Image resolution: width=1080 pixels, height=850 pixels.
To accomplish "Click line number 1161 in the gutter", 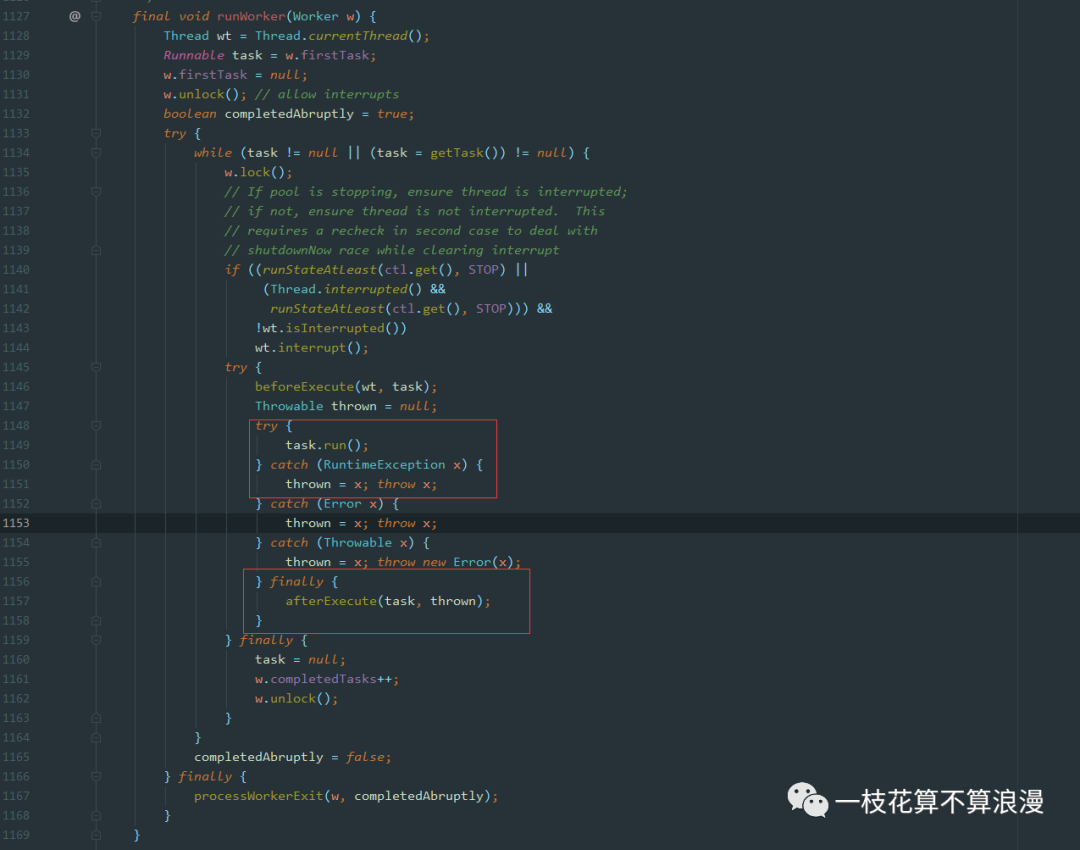I will point(16,679).
